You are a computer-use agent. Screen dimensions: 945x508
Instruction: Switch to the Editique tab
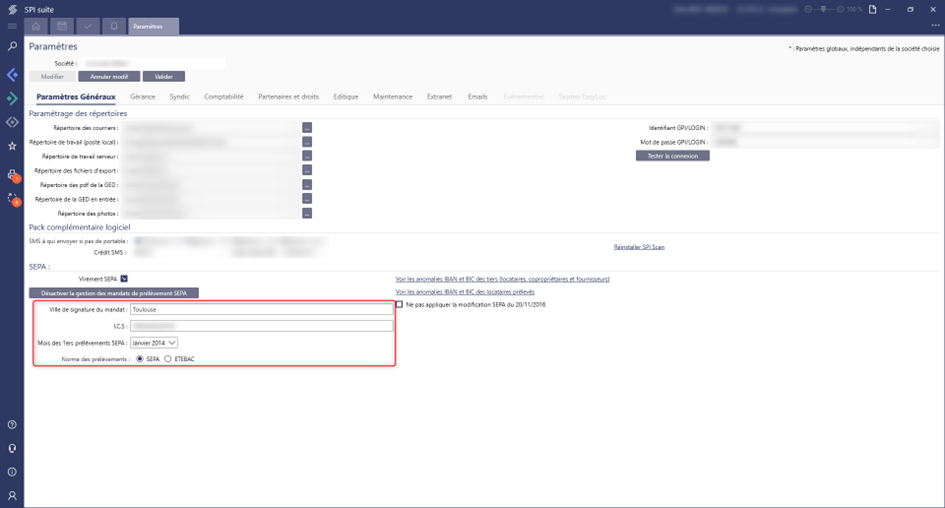(x=346, y=96)
